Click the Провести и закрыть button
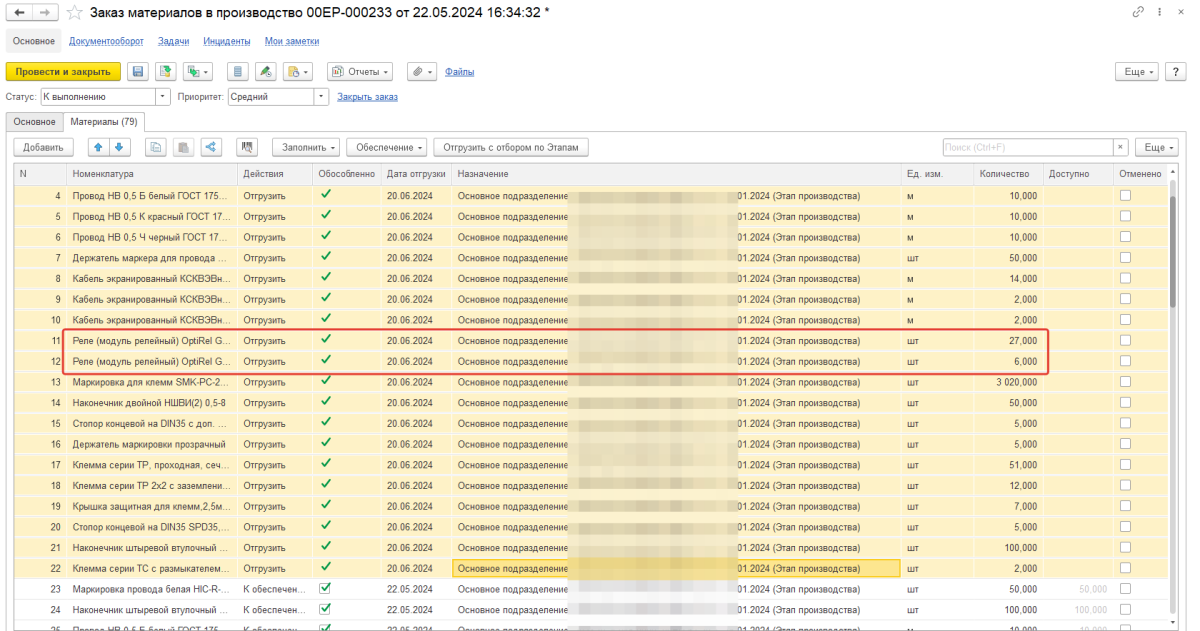Viewport: 1200px width, 631px height. point(63,72)
